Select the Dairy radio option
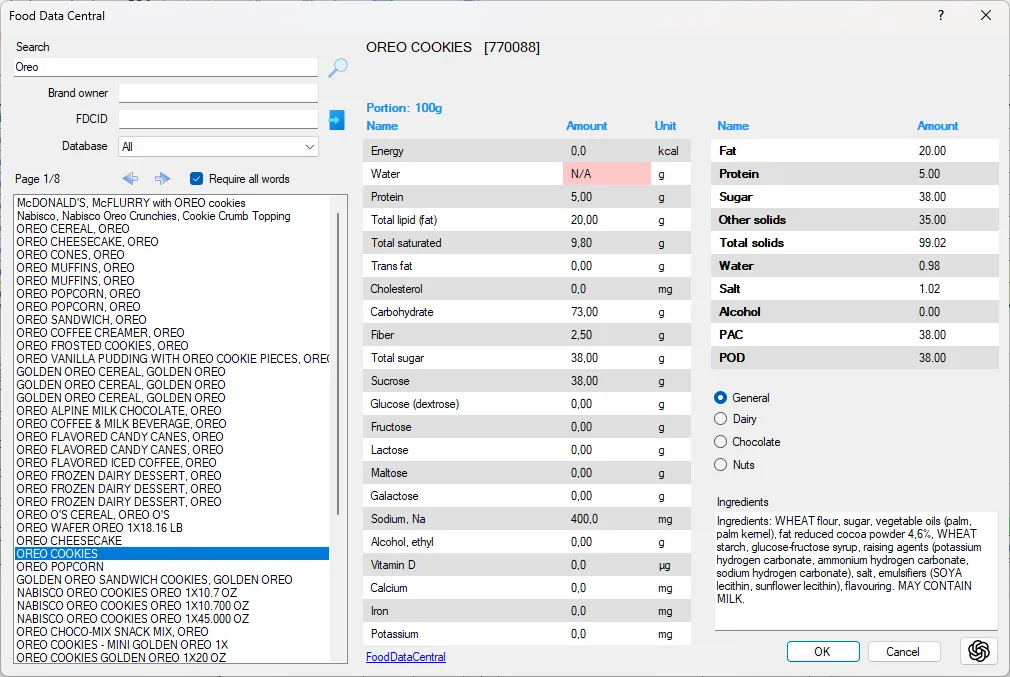 pos(720,419)
